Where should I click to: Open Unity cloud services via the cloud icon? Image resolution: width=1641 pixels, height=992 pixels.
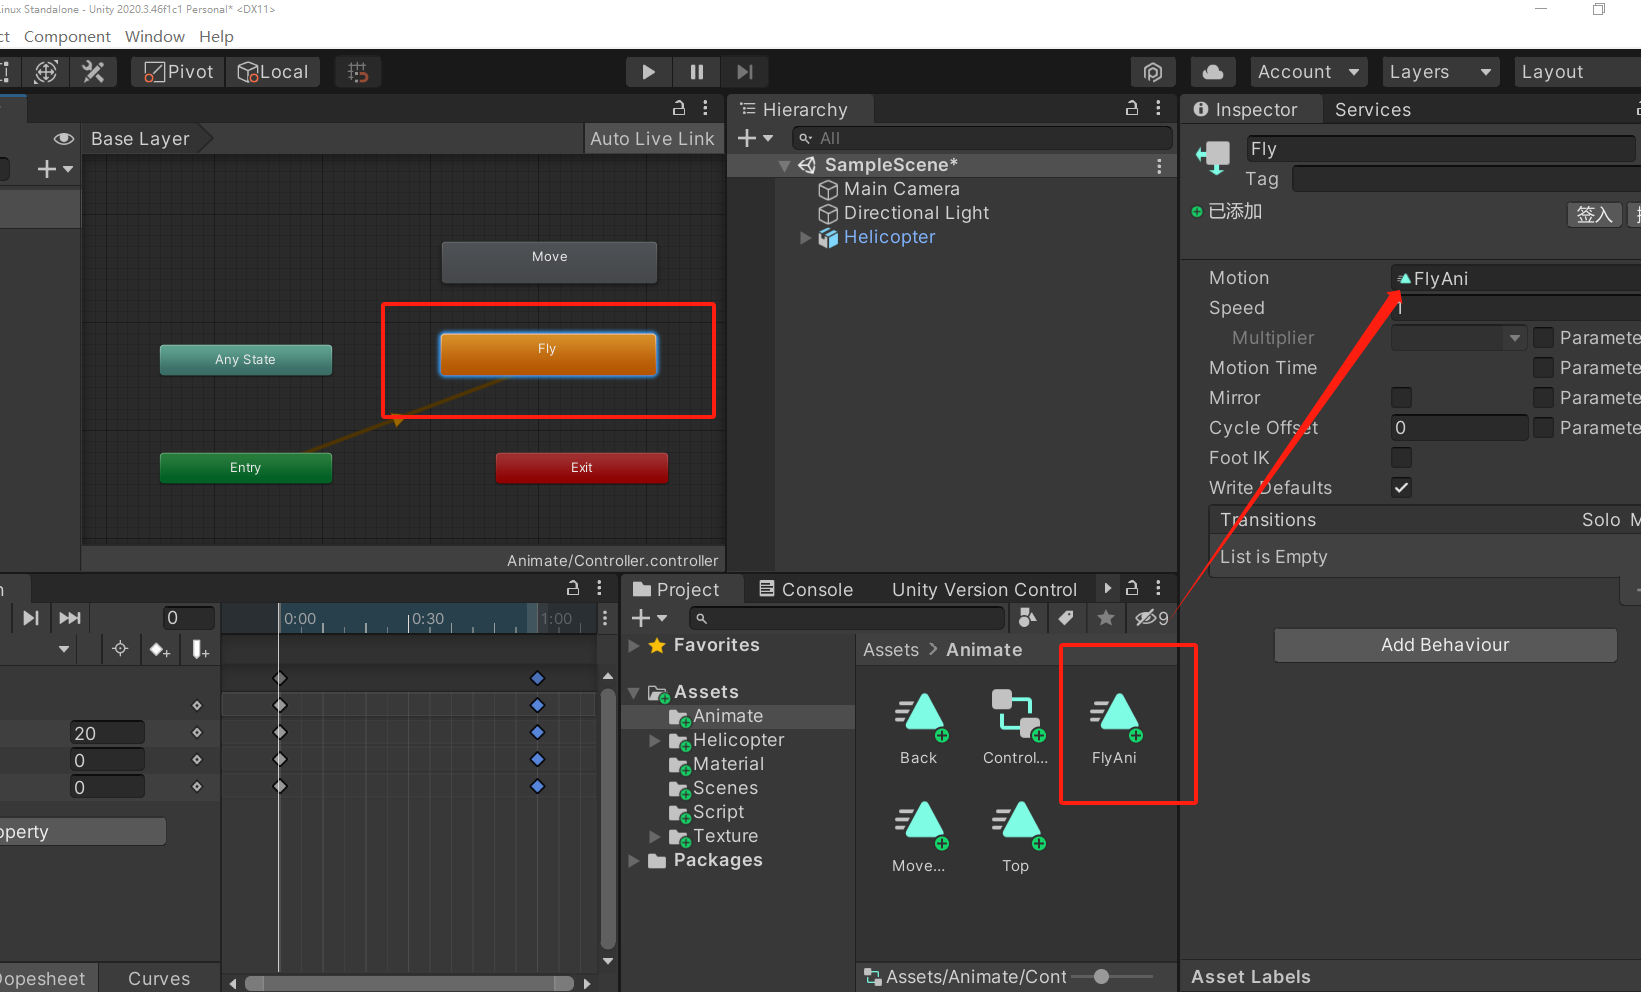coord(1213,71)
